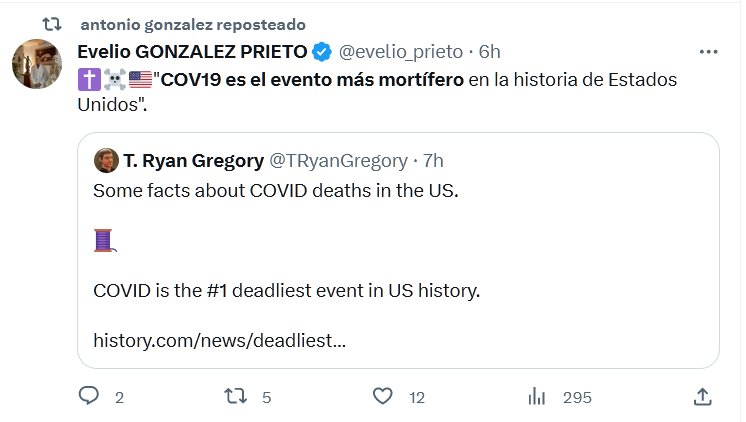The height and width of the screenshot is (422, 746).
Task: Open Evelio Gonzalez Prieto's profile picture
Action: 38,64
